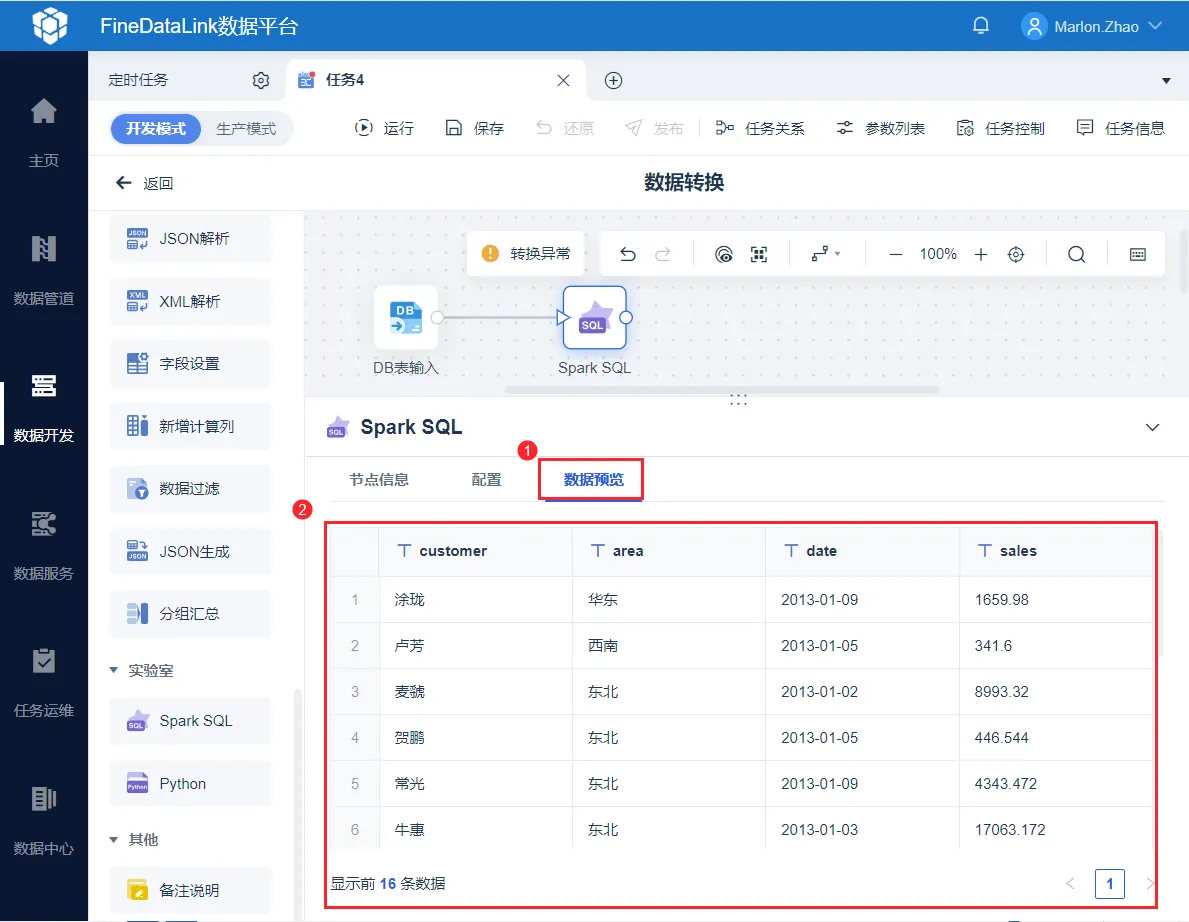Open 任务运维 in the sidebar
This screenshot has width=1189, height=922.
click(44, 683)
